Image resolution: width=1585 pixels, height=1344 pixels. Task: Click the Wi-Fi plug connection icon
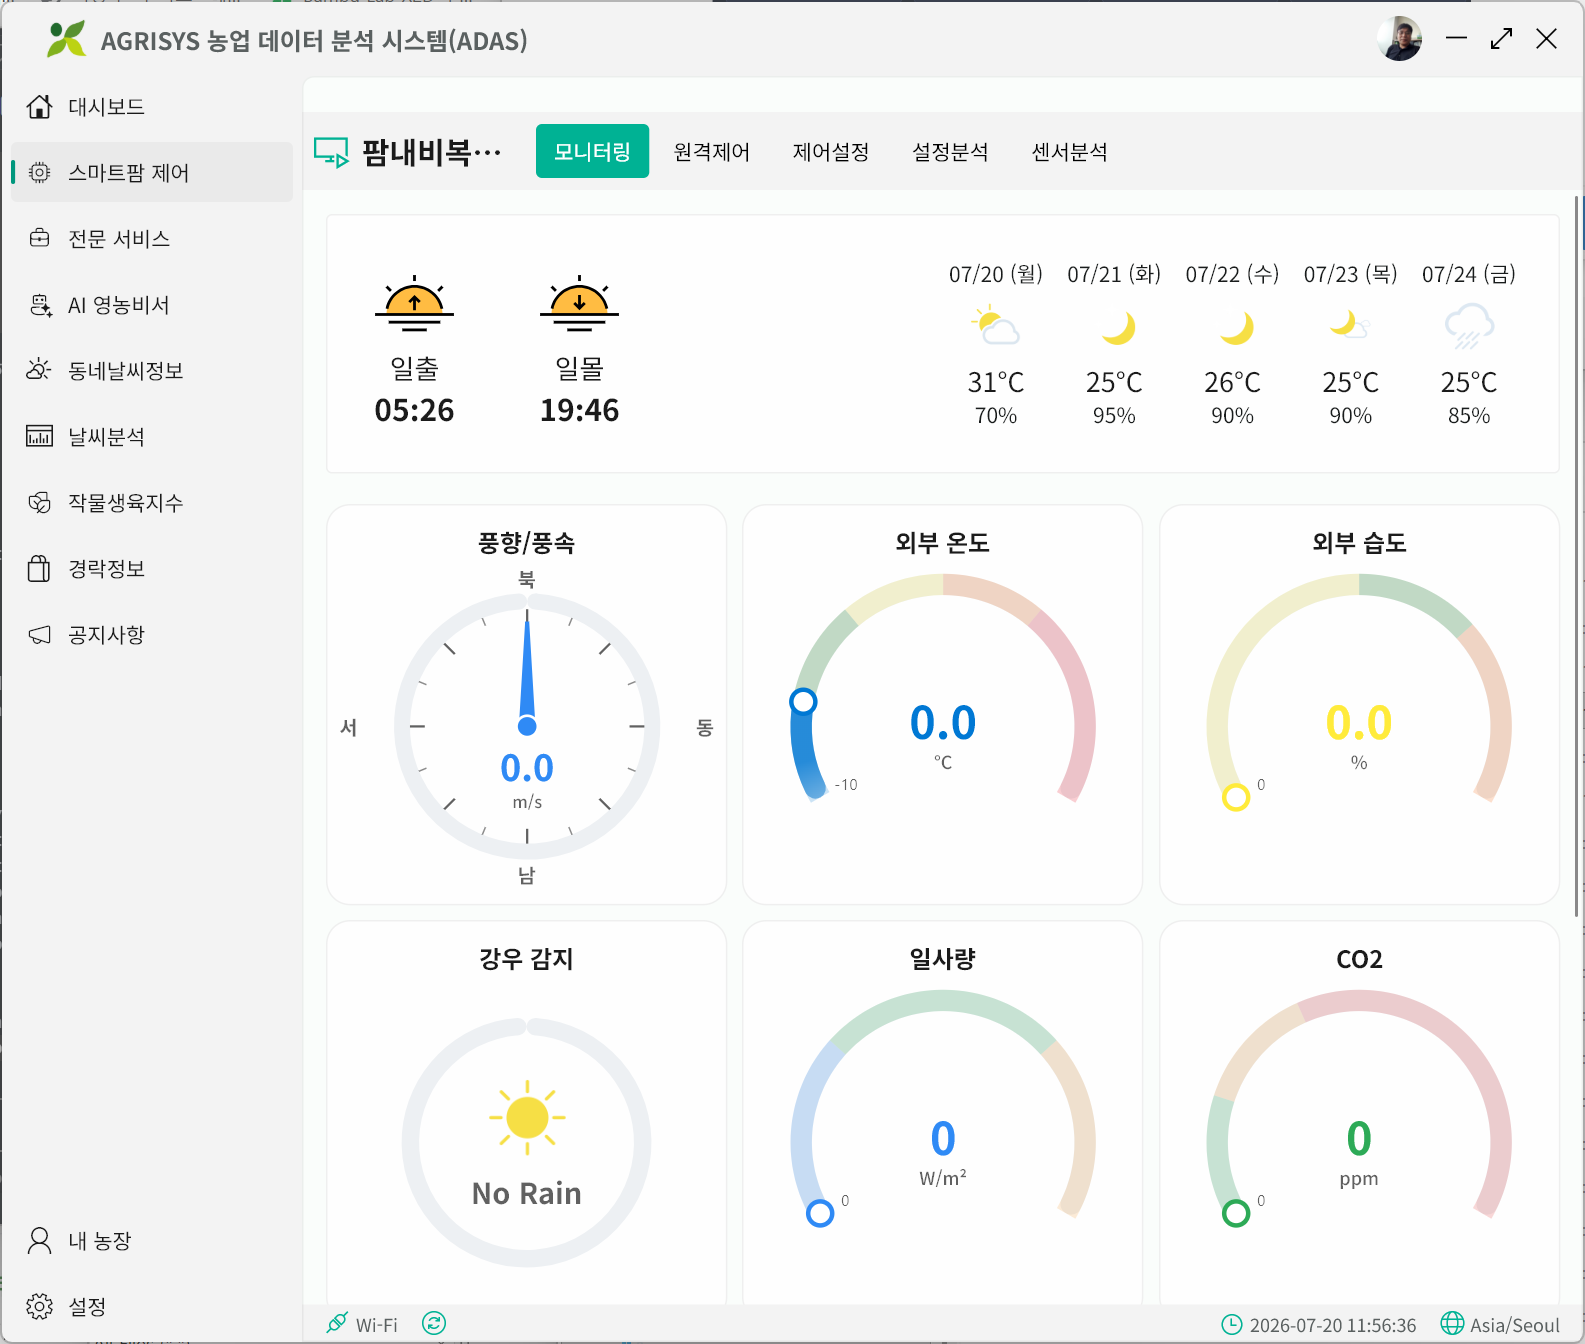(337, 1323)
